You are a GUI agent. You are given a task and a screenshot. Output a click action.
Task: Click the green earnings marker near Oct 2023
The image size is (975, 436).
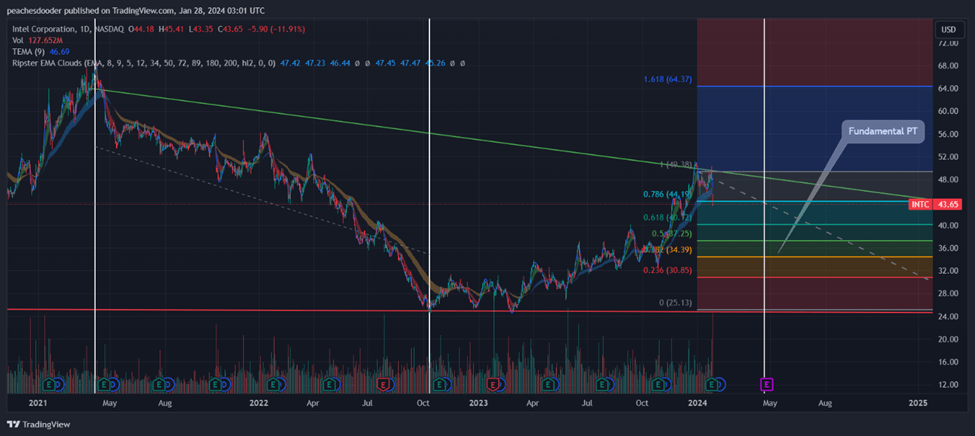[657, 384]
